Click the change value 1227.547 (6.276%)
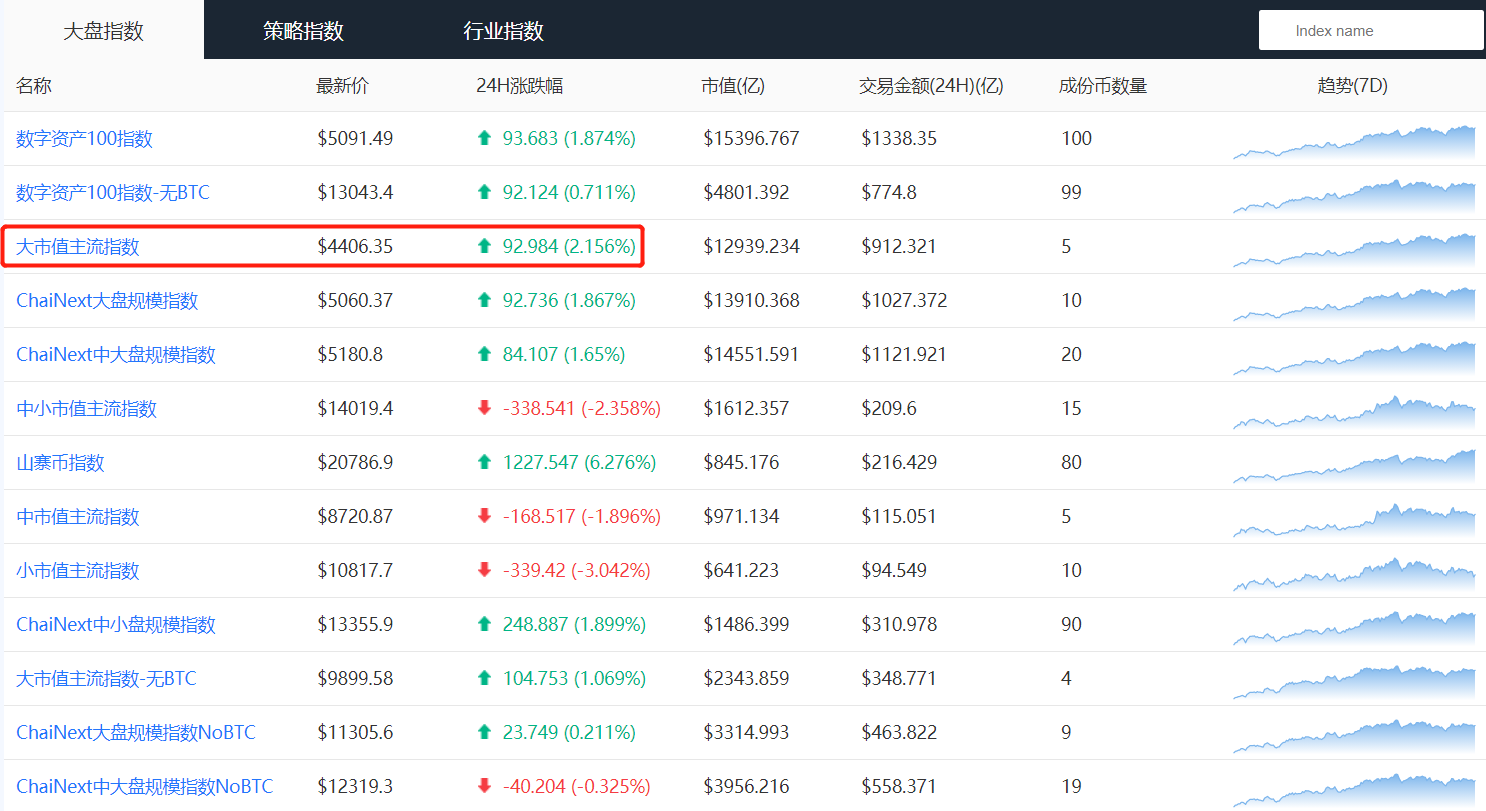 (x=579, y=463)
